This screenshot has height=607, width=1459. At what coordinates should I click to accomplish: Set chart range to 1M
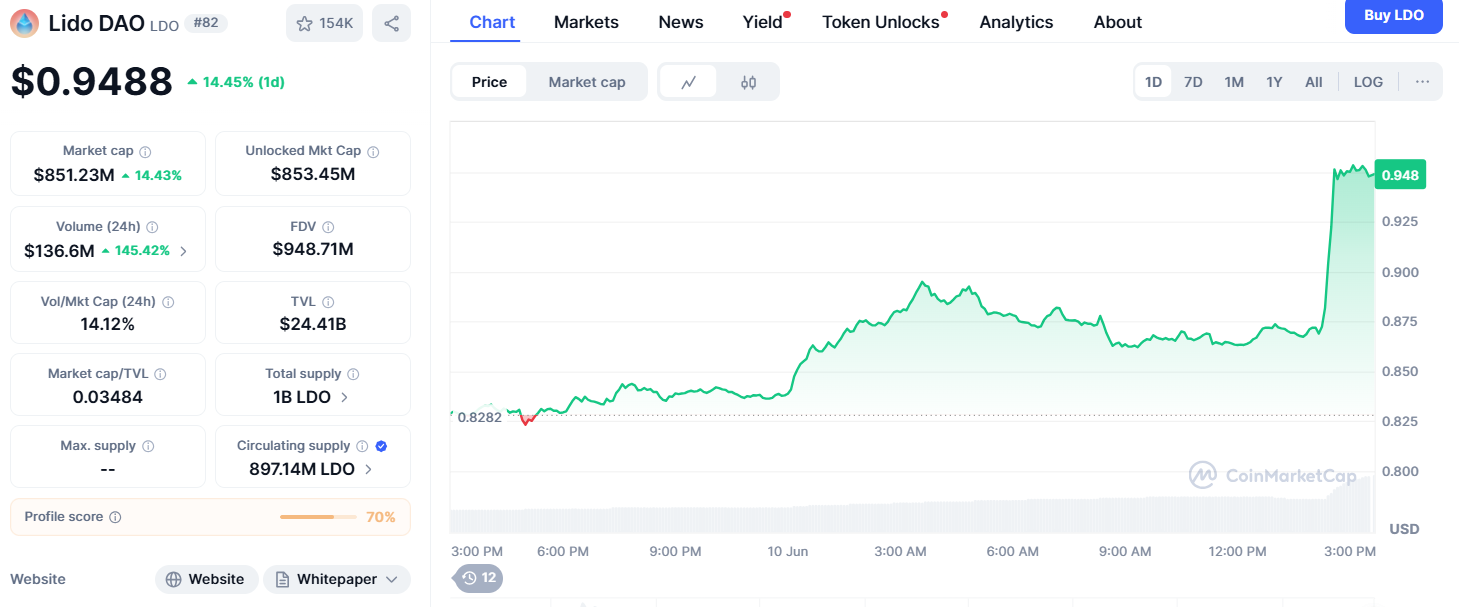pyautogui.click(x=1234, y=82)
